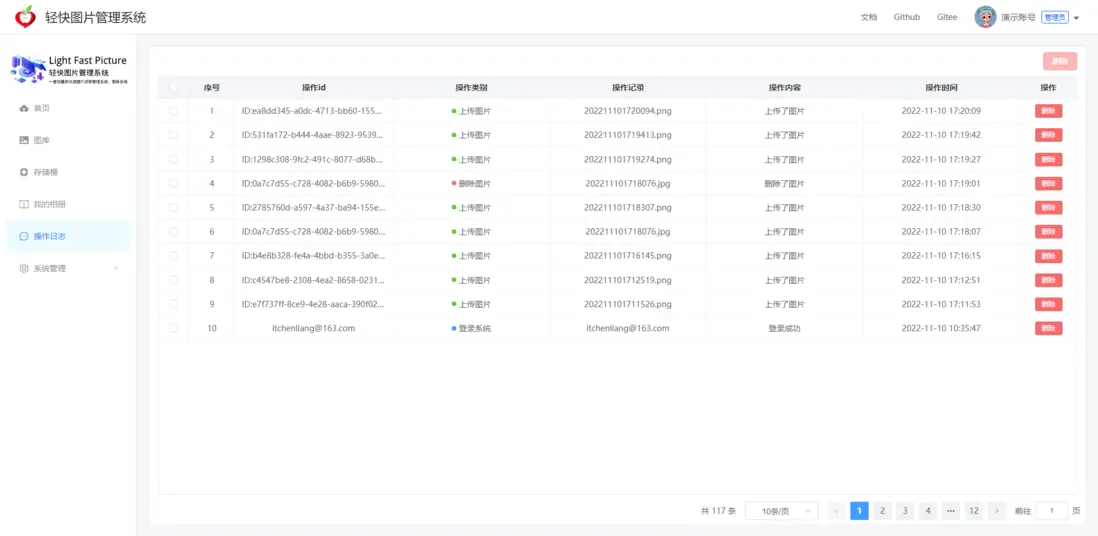The height and width of the screenshot is (536, 1098).
Task: Click the 前往 page number input field
Action: point(1052,511)
